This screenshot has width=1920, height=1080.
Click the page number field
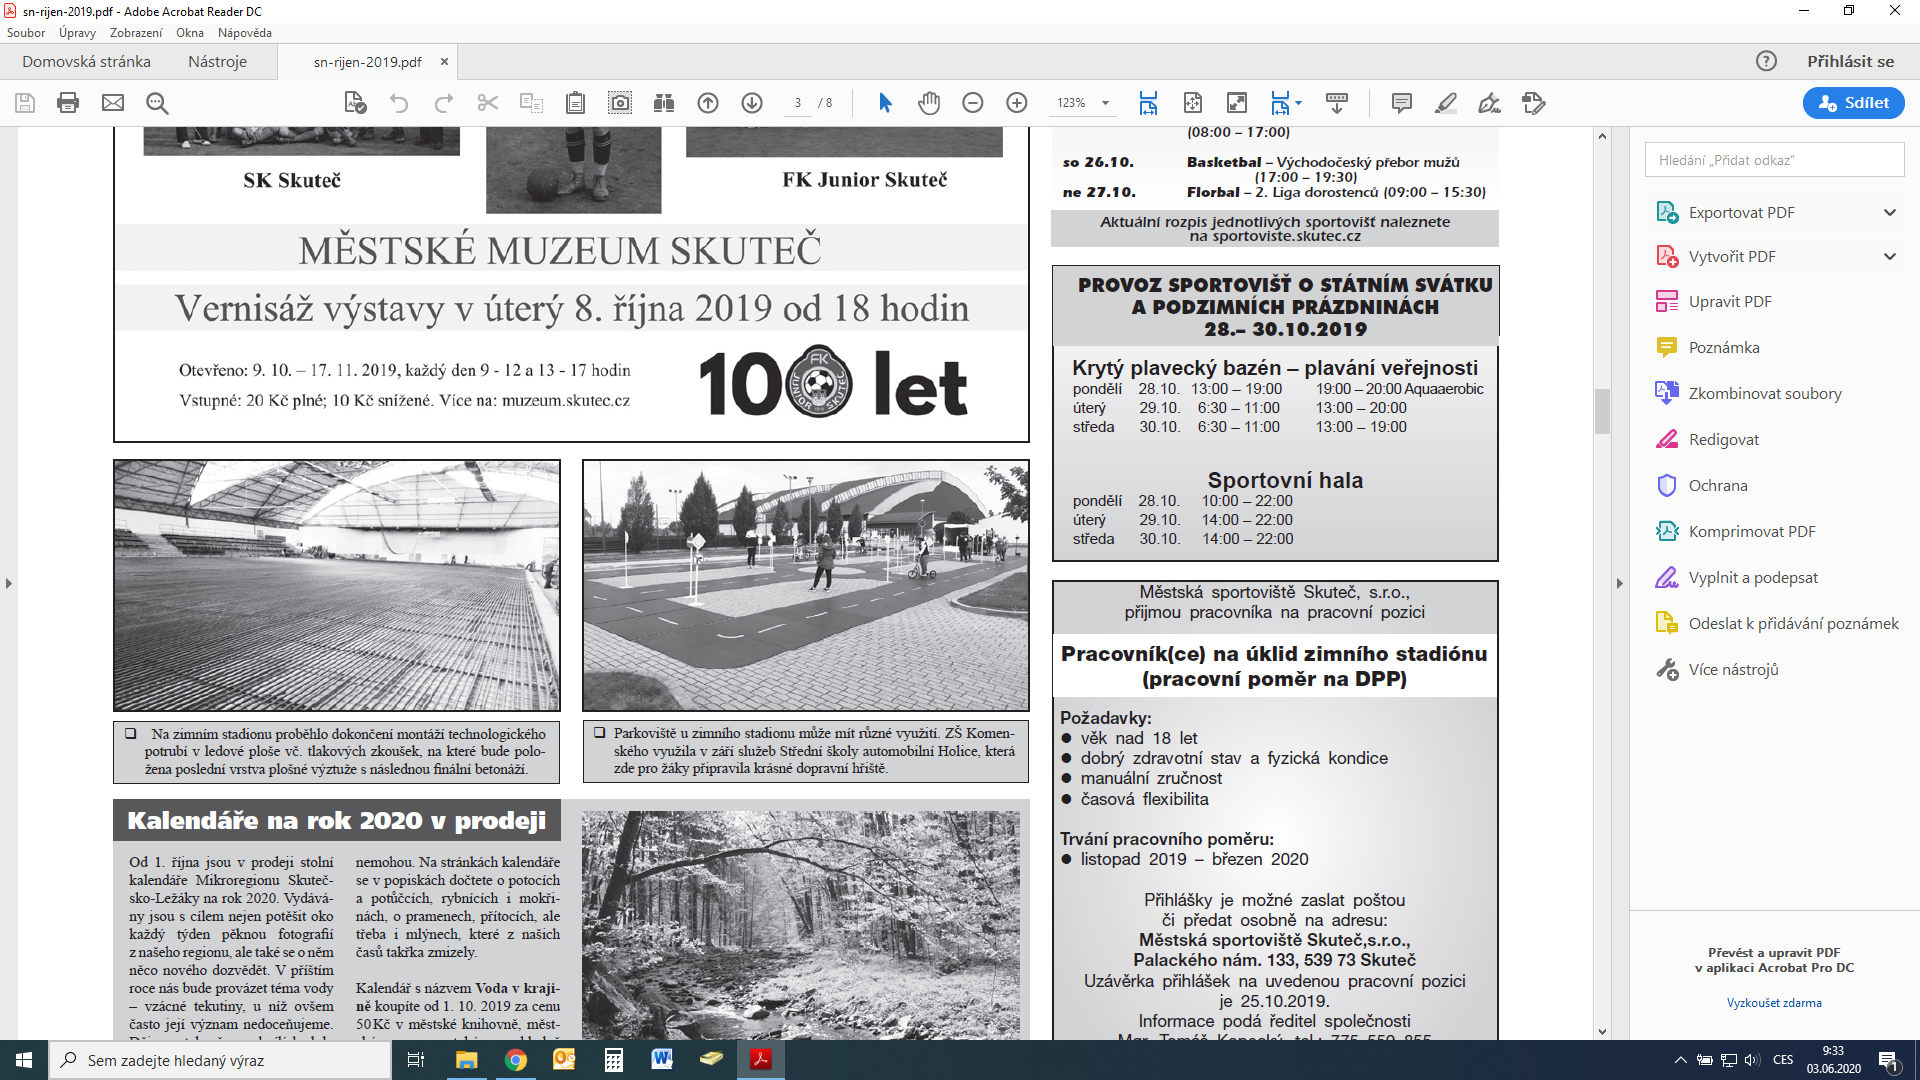point(798,103)
